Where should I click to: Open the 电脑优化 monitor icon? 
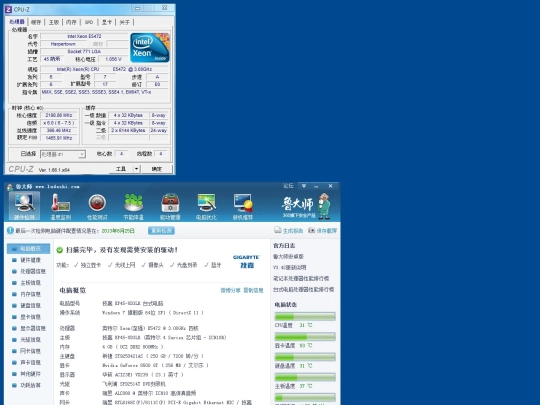point(206,202)
